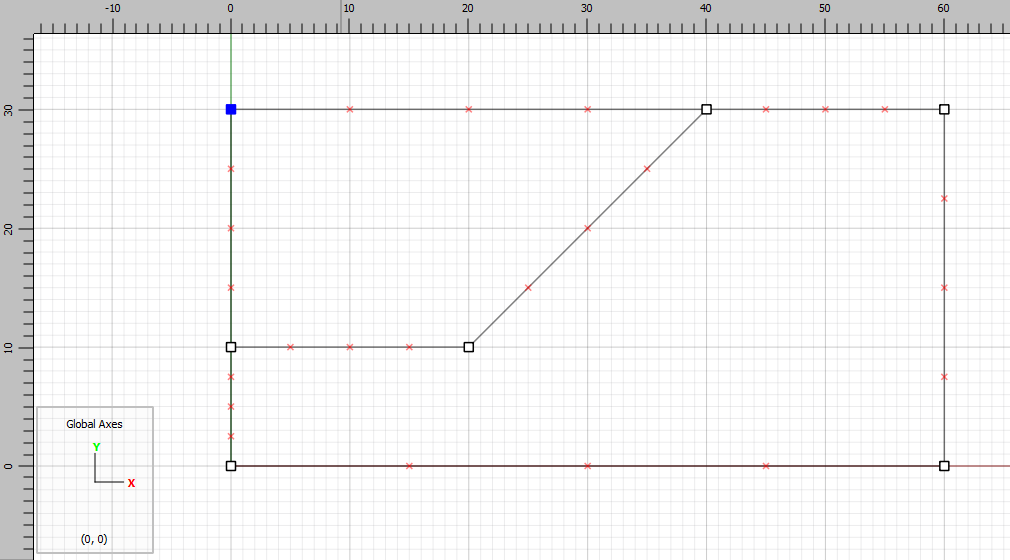
Task: Click the bottom edge red marker at x=45
Action: 766,466
